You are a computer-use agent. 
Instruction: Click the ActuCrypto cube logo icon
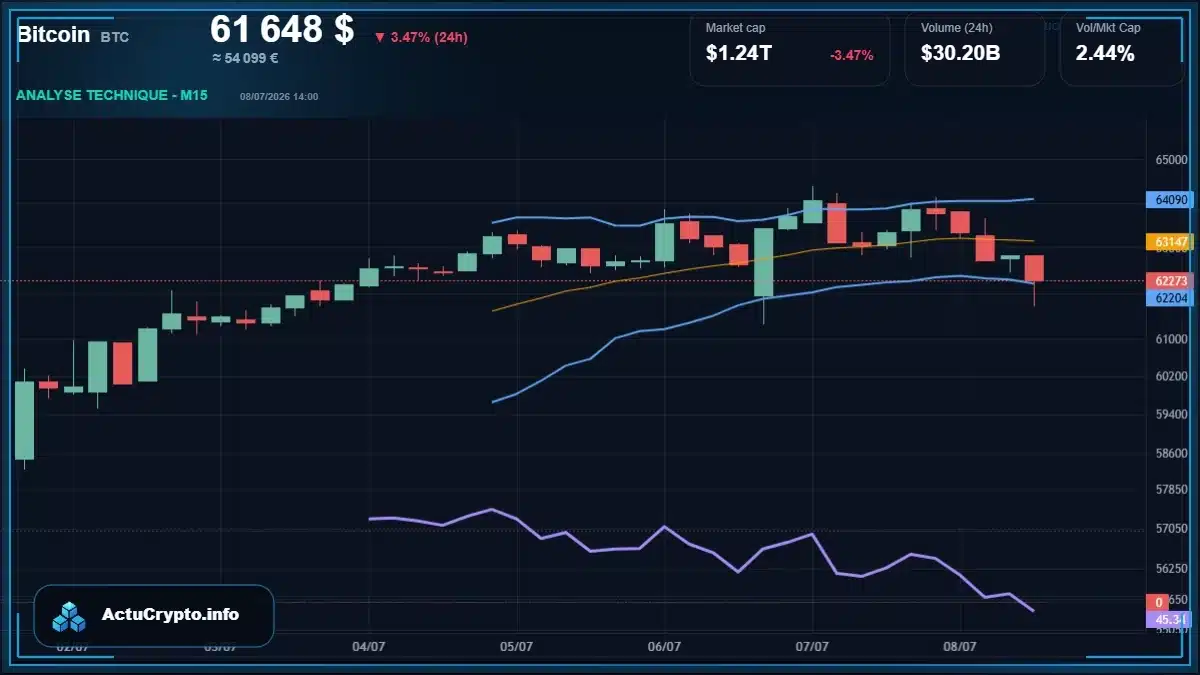pyautogui.click(x=70, y=616)
